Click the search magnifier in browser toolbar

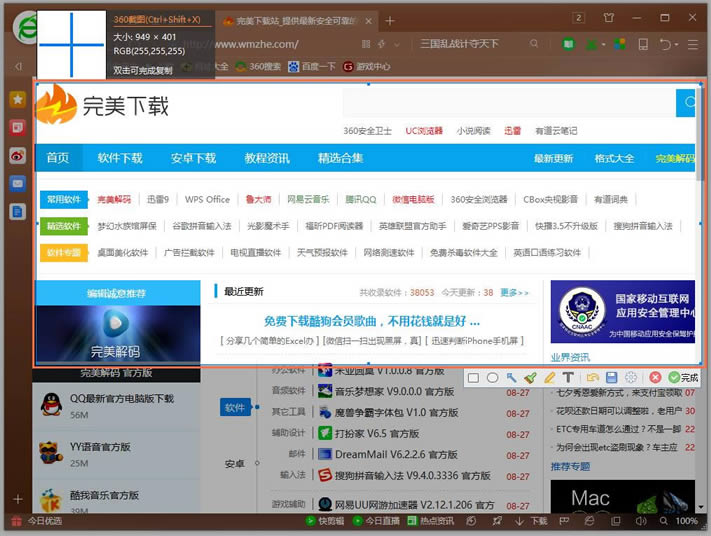point(534,44)
